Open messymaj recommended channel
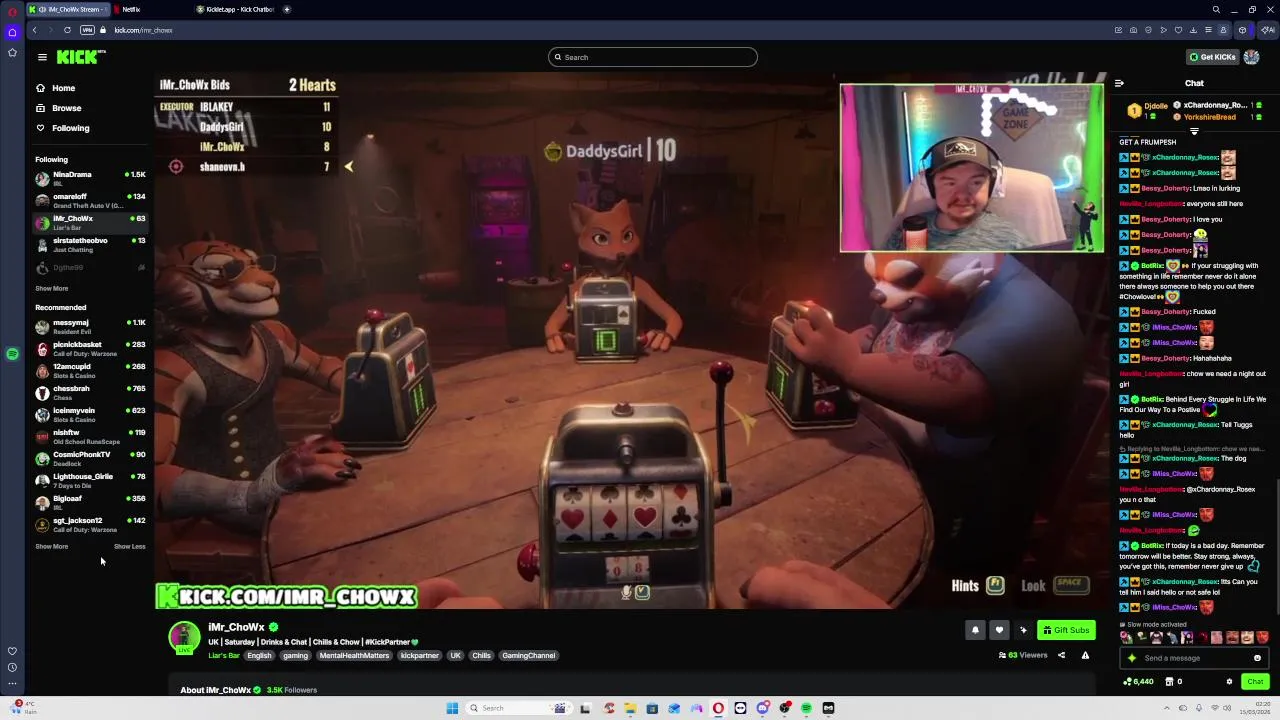 pyautogui.click(x=90, y=326)
